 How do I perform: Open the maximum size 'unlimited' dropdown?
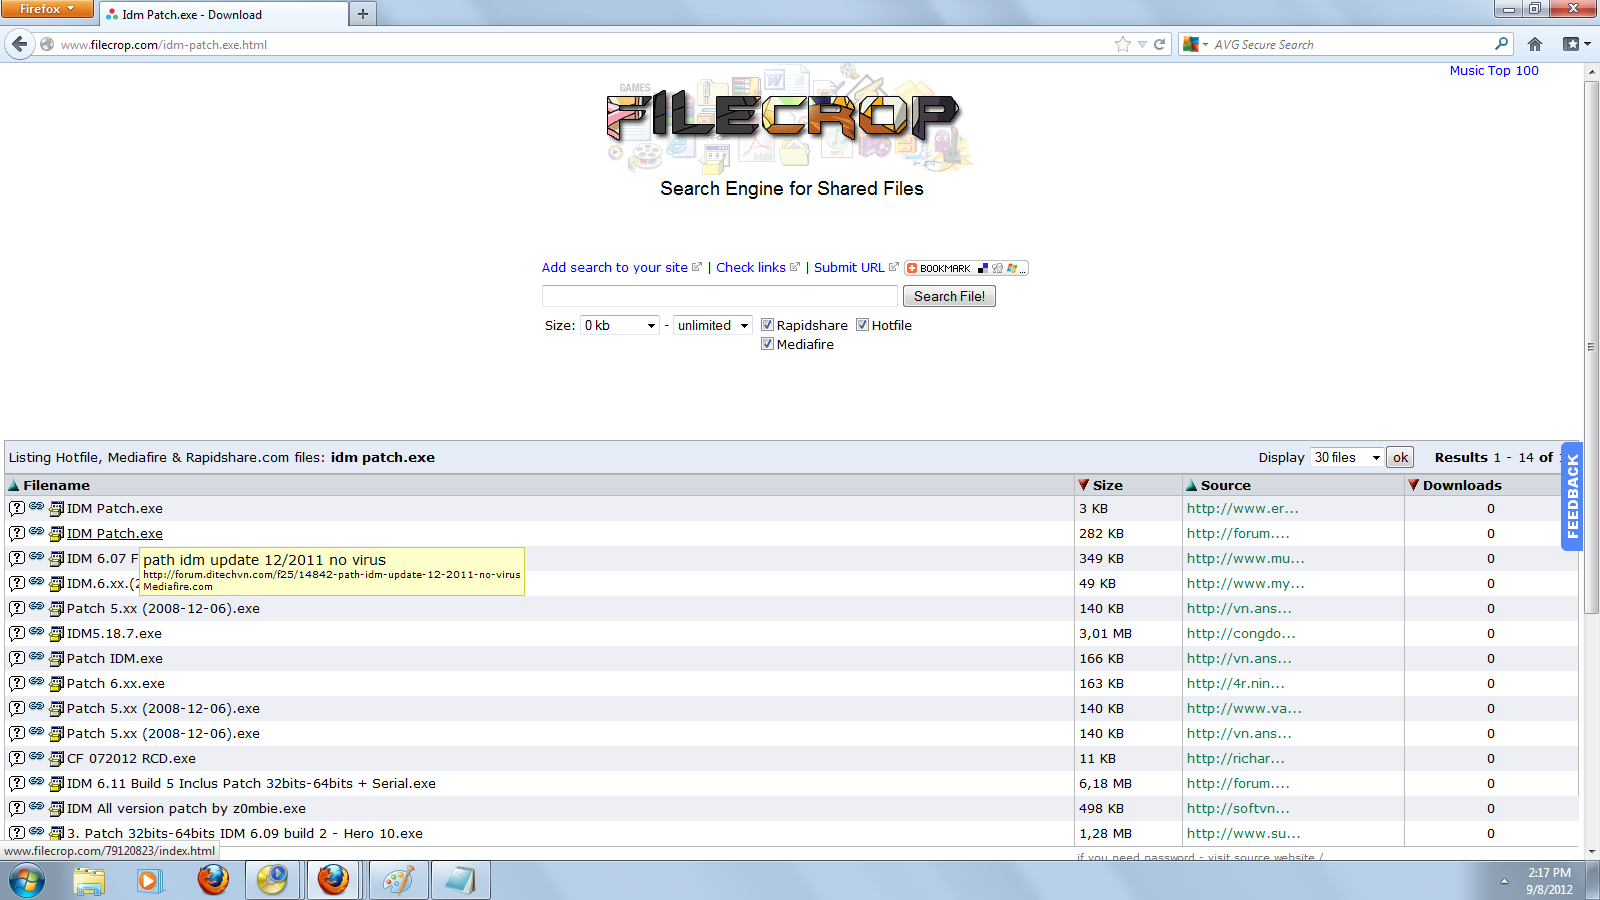click(x=713, y=325)
